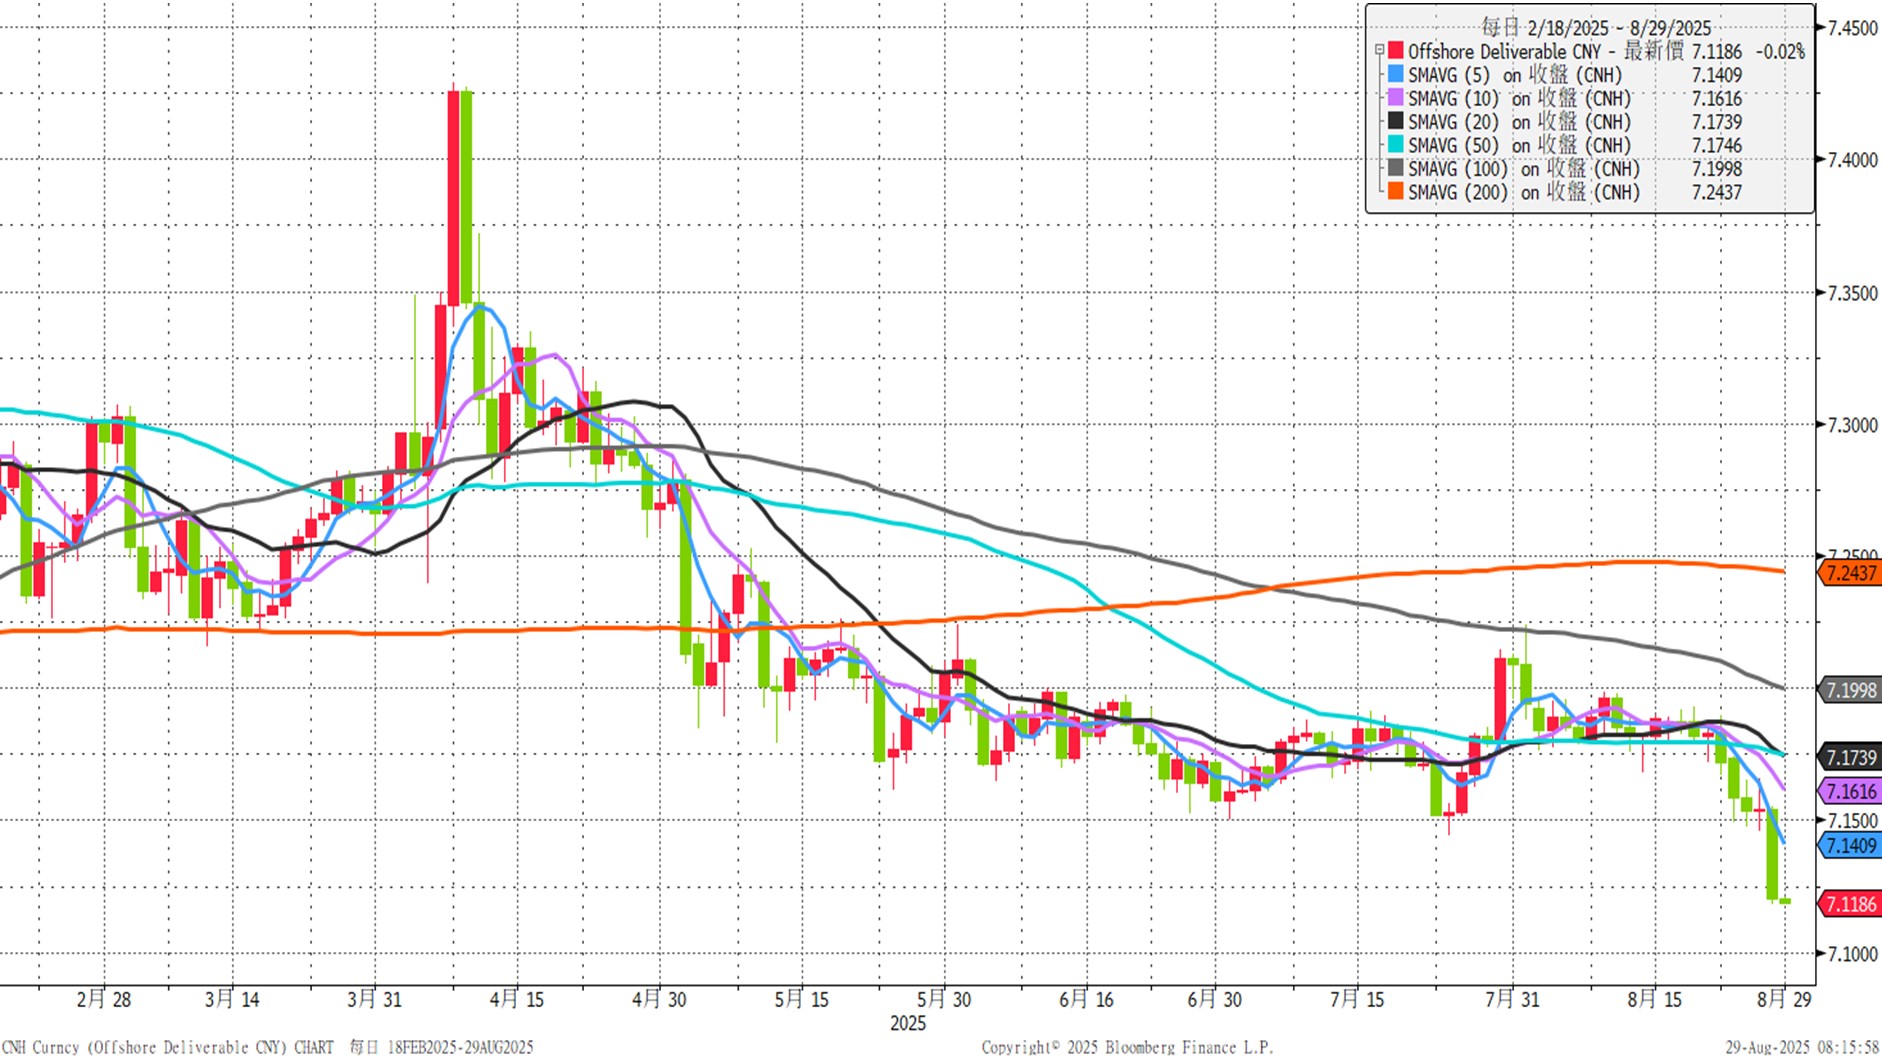Click the 5月 15 date axis label
This screenshot has height=1058, width=1882.
[x=802, y=999]
